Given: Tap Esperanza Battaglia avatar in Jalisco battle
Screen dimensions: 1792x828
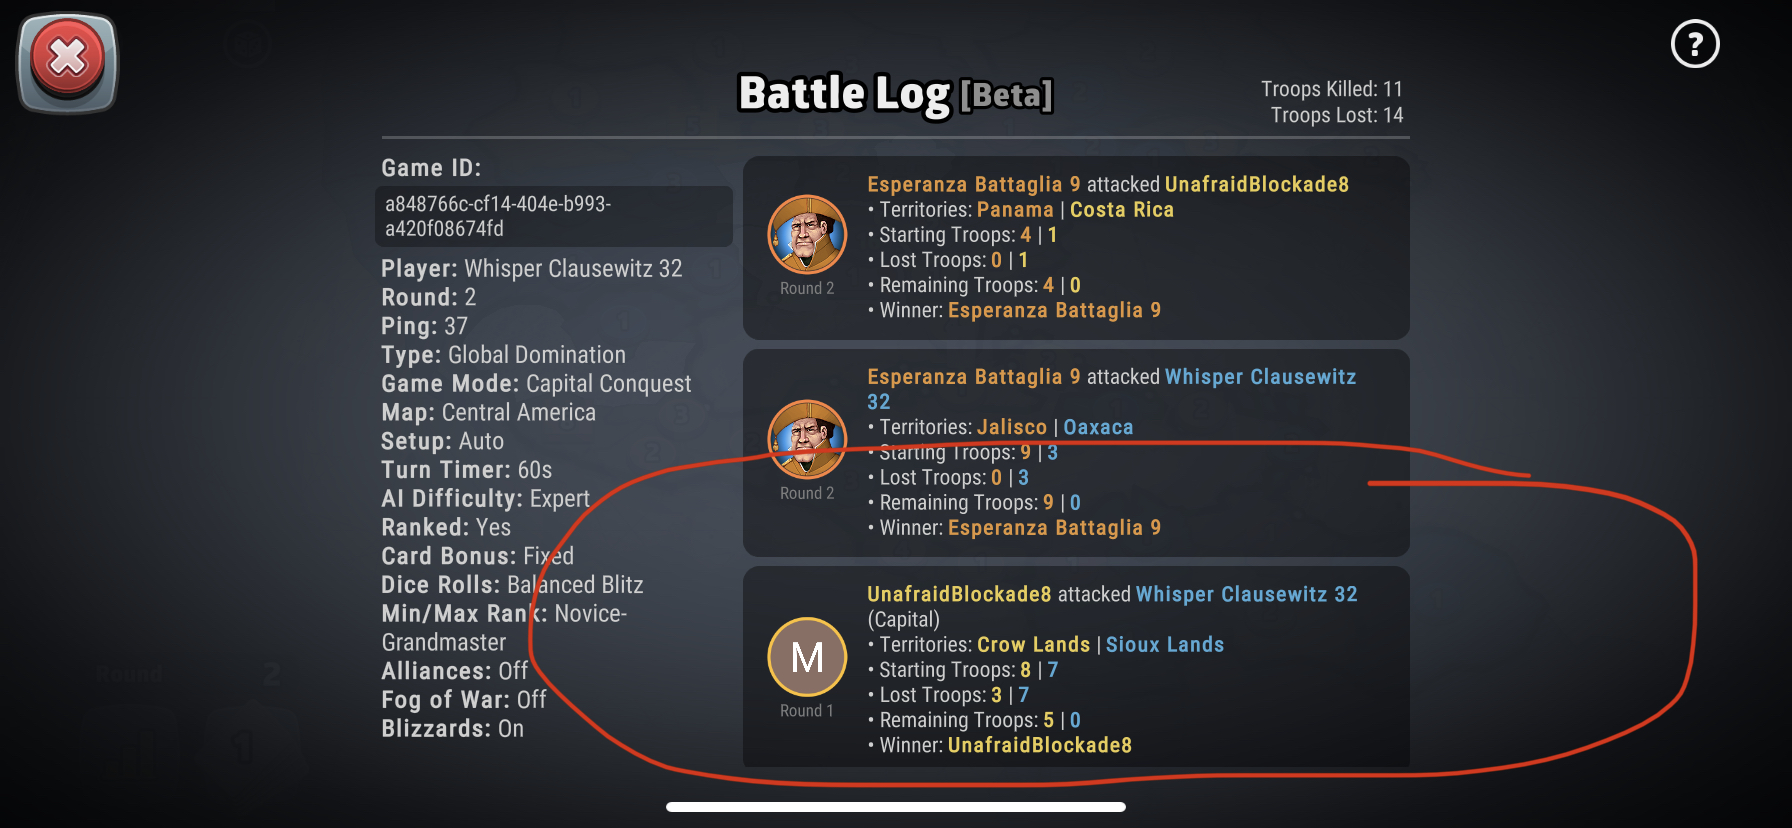Looking at the screenshot, I should pos(807,439).
